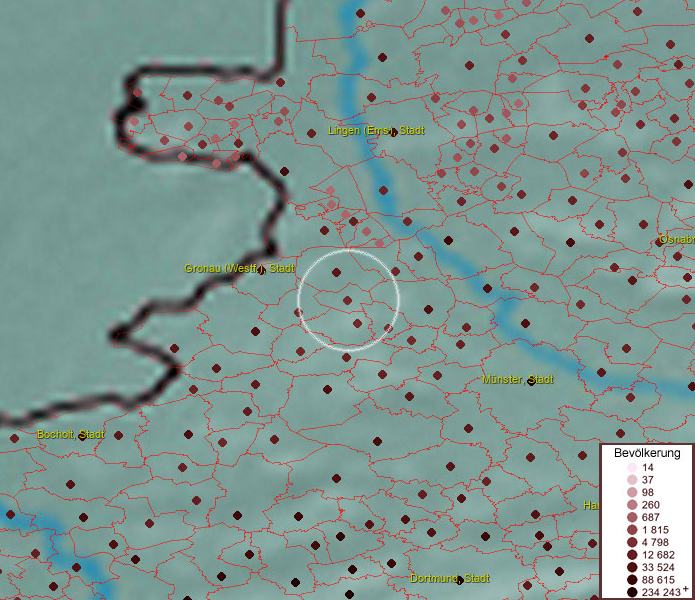Click the population dot in the Dortmund label

click(460, 581)
